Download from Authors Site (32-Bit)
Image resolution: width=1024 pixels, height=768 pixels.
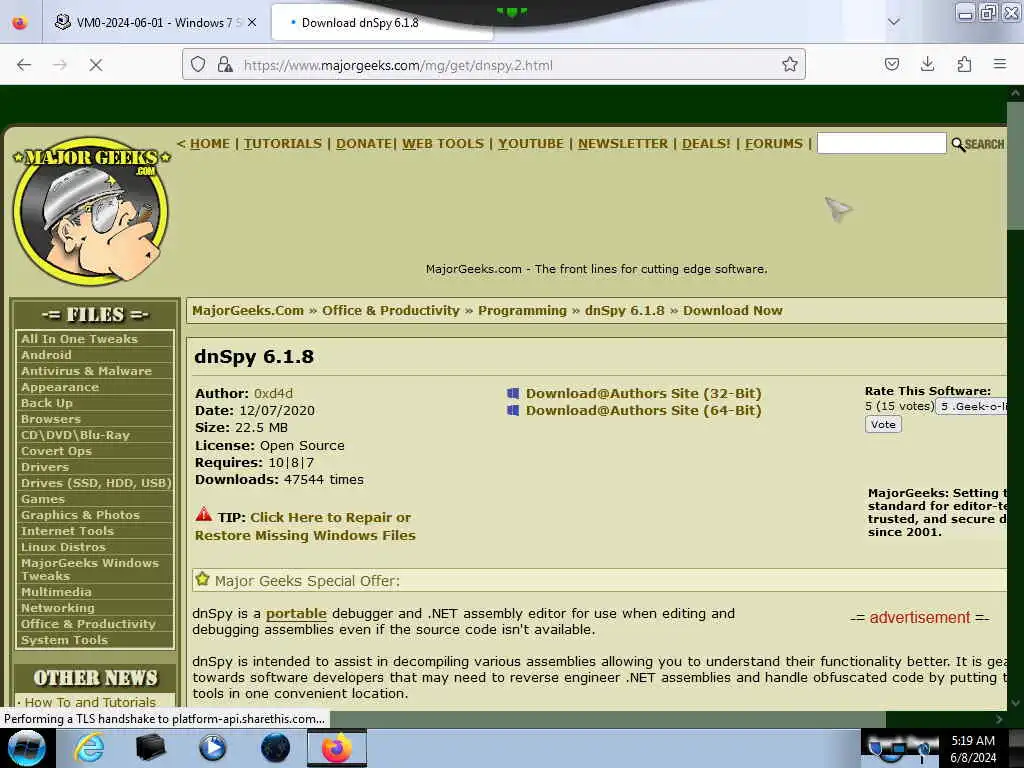[x=643, y=393]
